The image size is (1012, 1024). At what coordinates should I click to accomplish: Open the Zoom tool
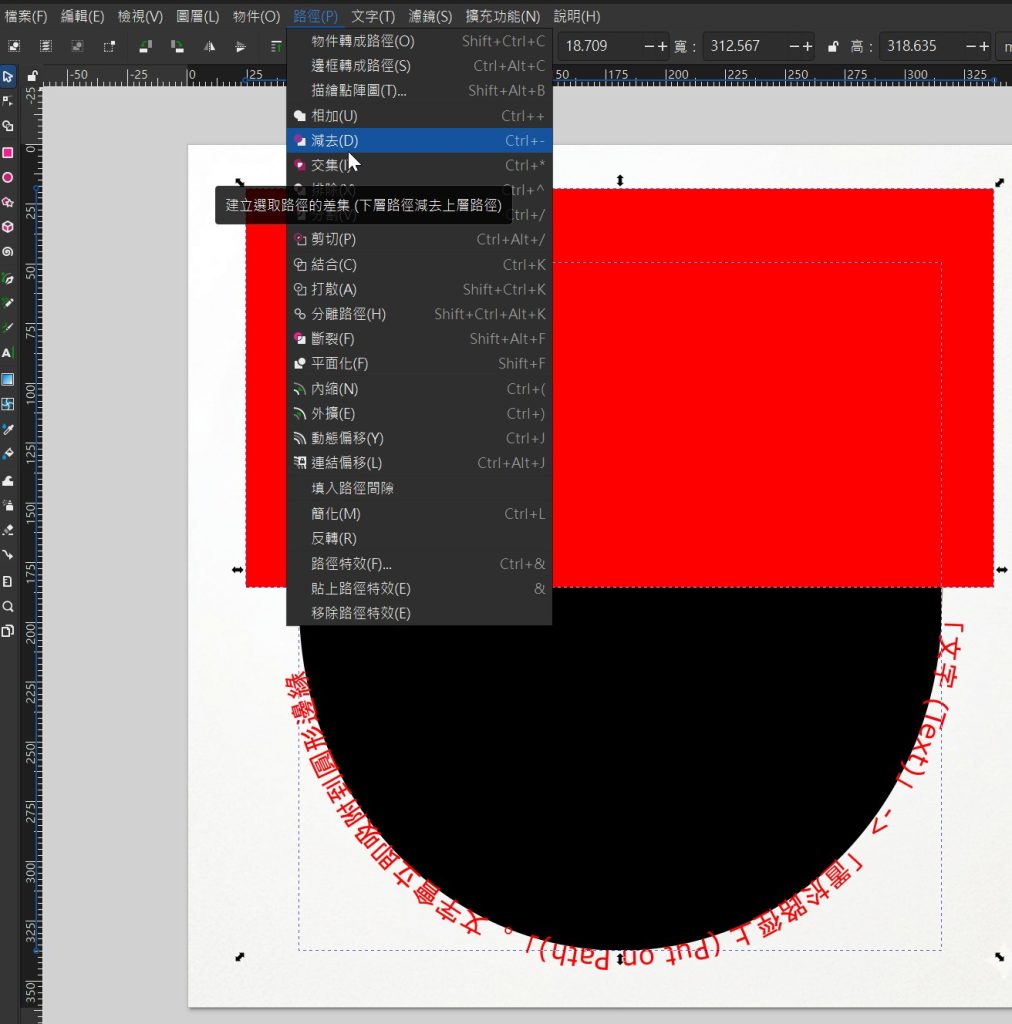[8, 606]
